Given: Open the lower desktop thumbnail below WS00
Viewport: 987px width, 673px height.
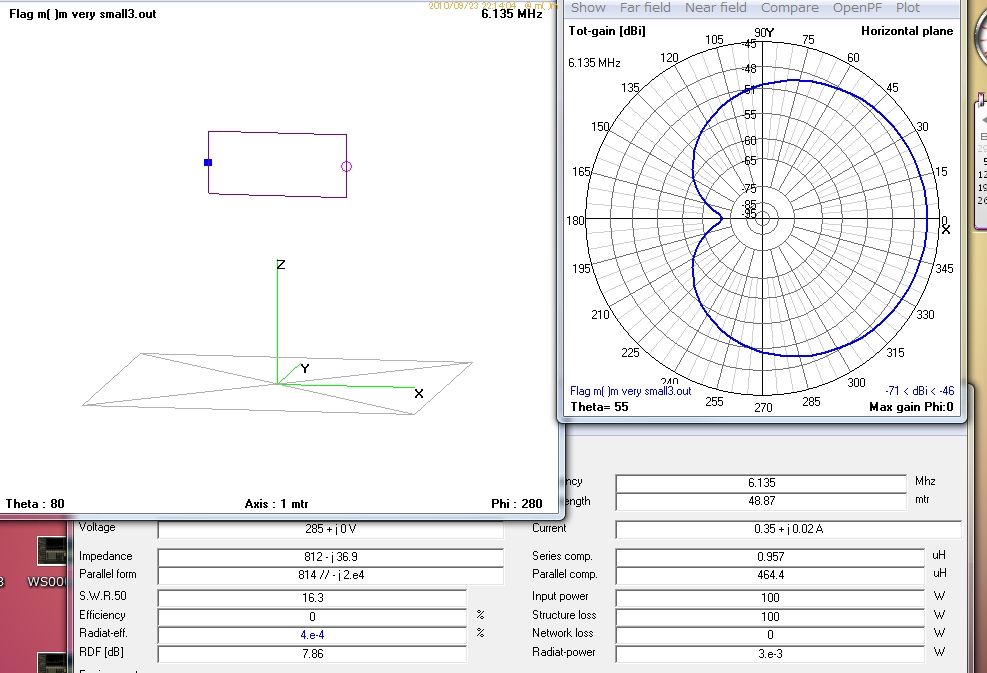Looking at the screenshot, I should coord(52,662).
